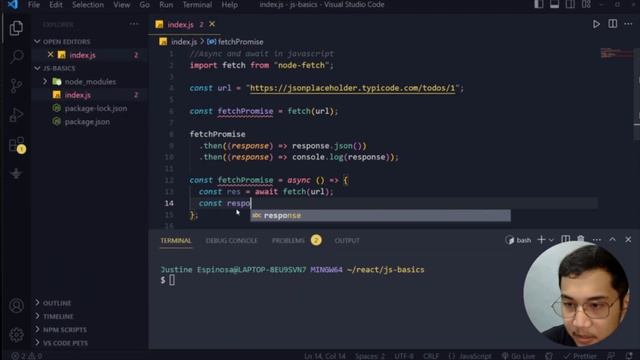
Task: Open Explorer Views and More Actions ellipsis
Action: 134,24
